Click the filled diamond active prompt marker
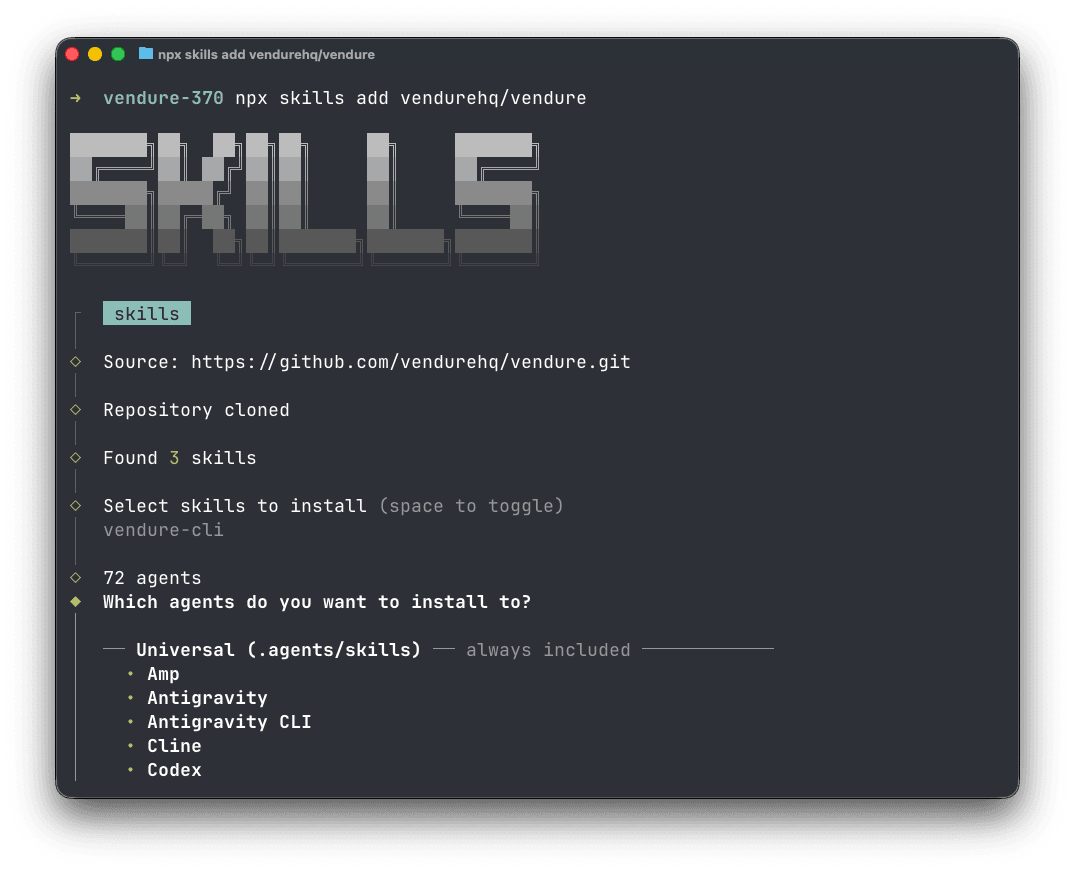The height and width of the screenshot is (872, 1075). (75, 601)
